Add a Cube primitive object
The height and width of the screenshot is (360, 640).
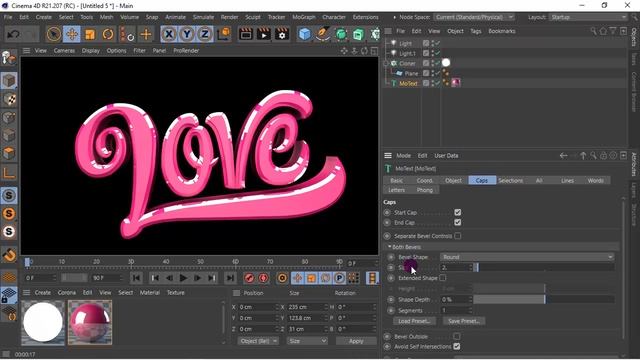tap(304, 34)
